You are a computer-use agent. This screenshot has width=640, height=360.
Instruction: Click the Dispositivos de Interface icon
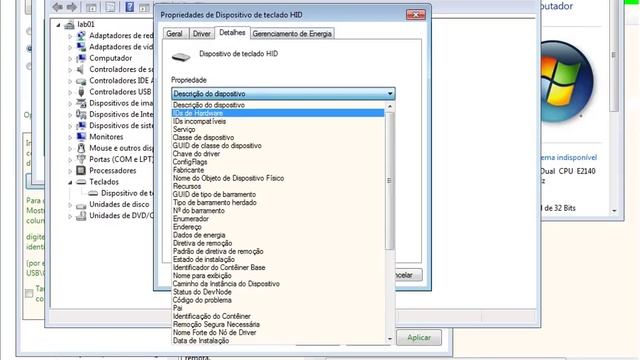81,114
